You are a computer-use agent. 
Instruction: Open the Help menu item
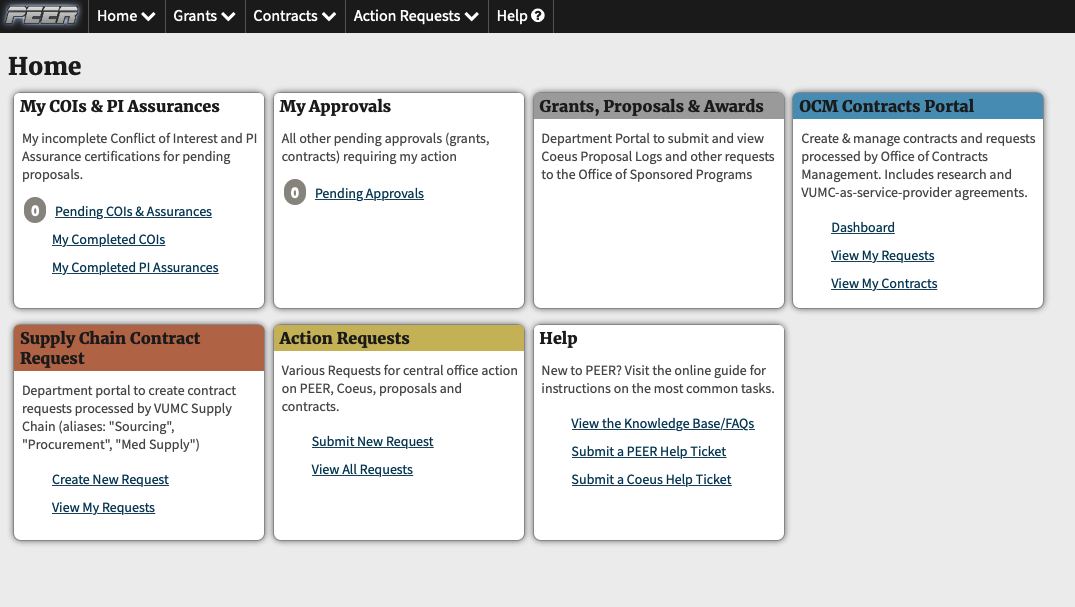point(520,16)
